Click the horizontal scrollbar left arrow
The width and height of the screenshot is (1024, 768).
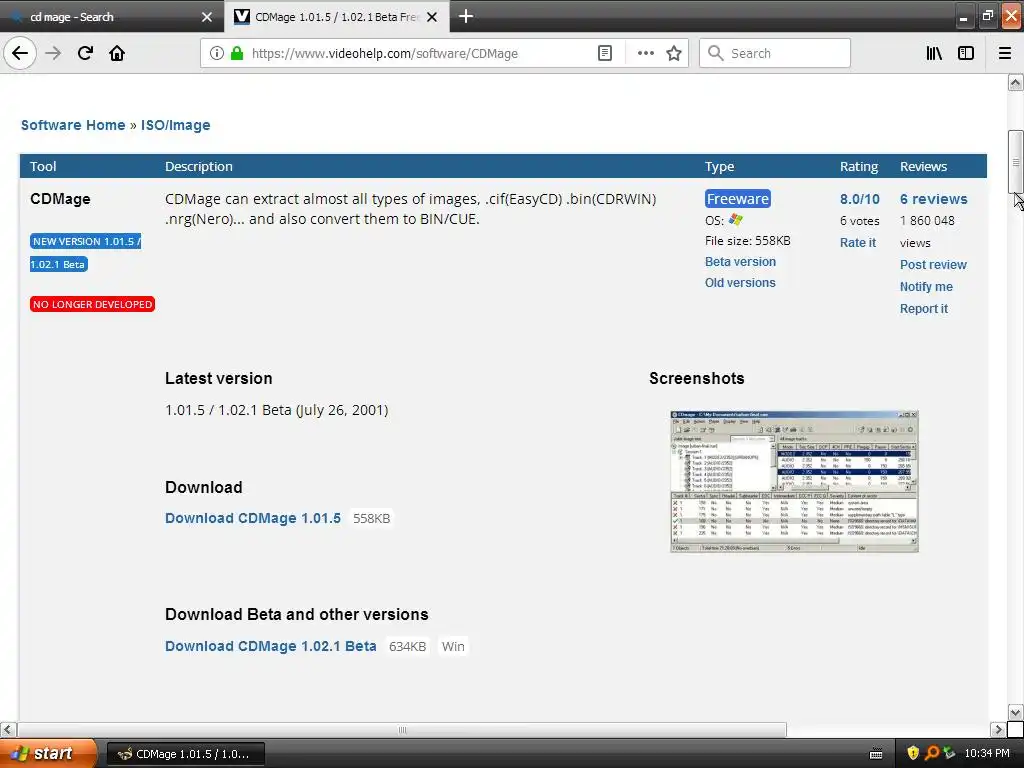[8, 729]
